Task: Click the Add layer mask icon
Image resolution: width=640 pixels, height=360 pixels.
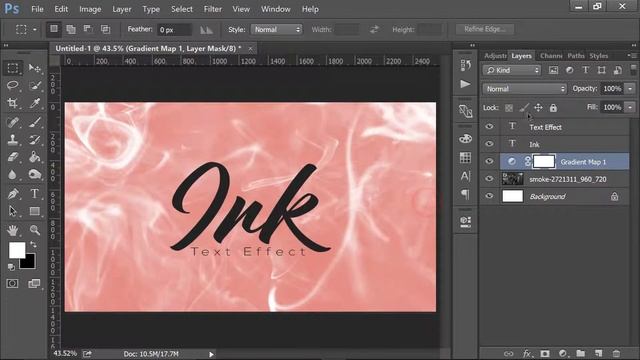Action: pos(544,353)
